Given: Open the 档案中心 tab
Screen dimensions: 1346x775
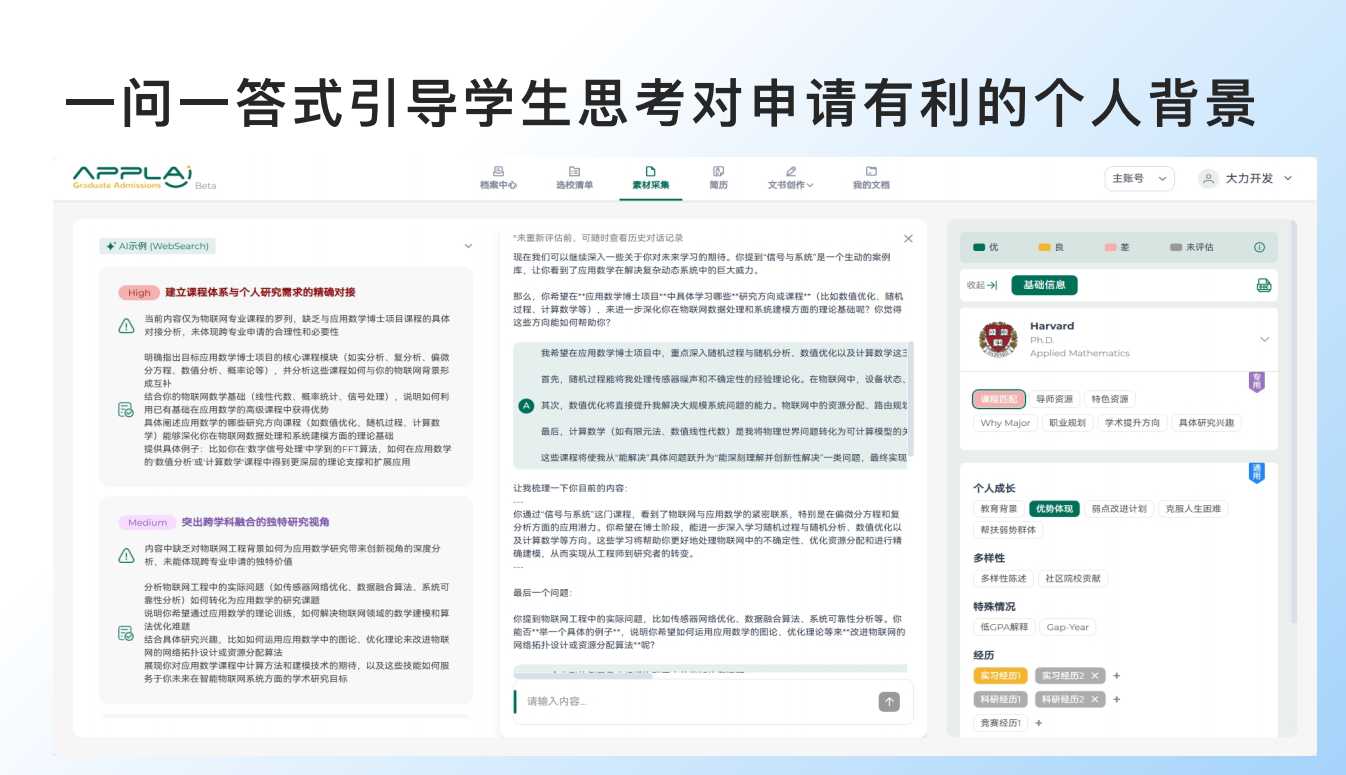Looking at the screenshot, I should (498, 178).
